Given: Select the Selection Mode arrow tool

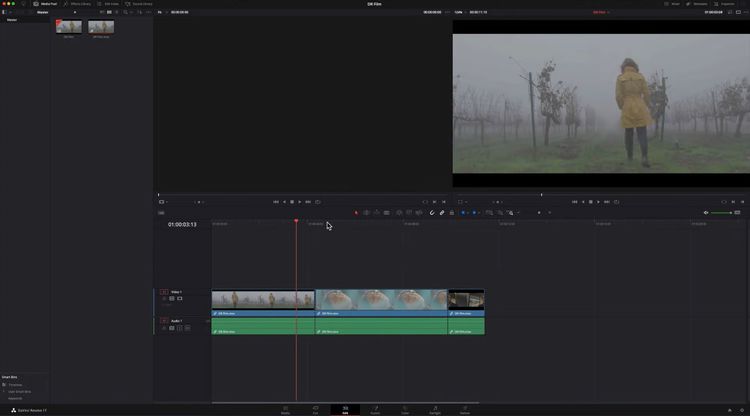Looking at the screenshot, I should tap(356, 213).
